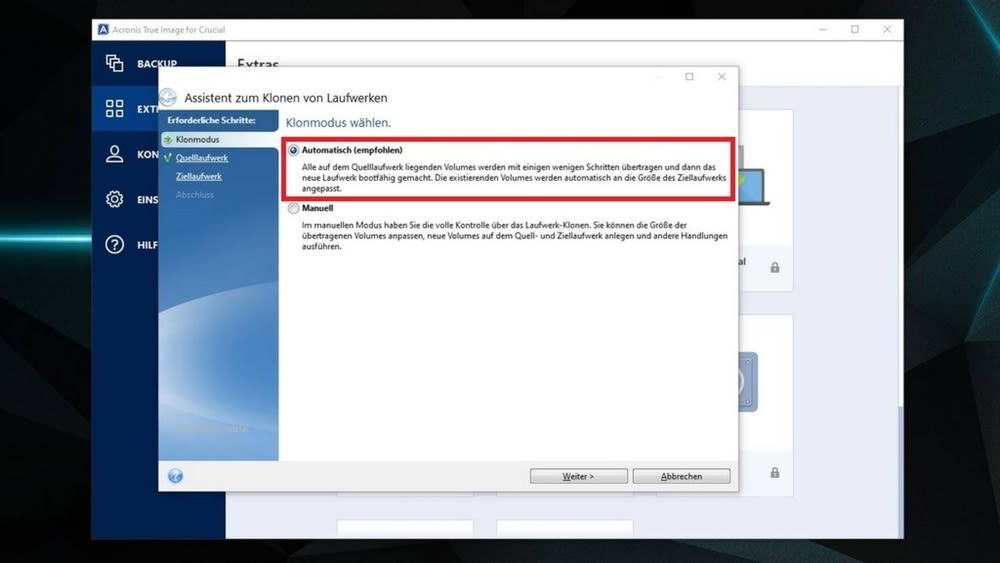Maximize the Acronis True Image window
The image size is (1000, 563).
(855, 29)
